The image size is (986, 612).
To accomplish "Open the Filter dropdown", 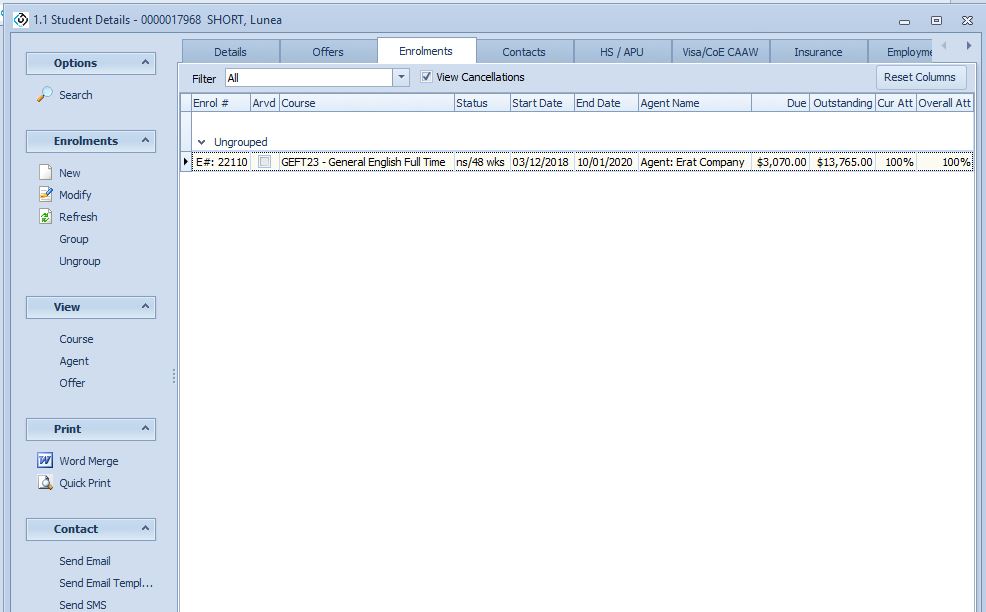I will click(401, 78).
